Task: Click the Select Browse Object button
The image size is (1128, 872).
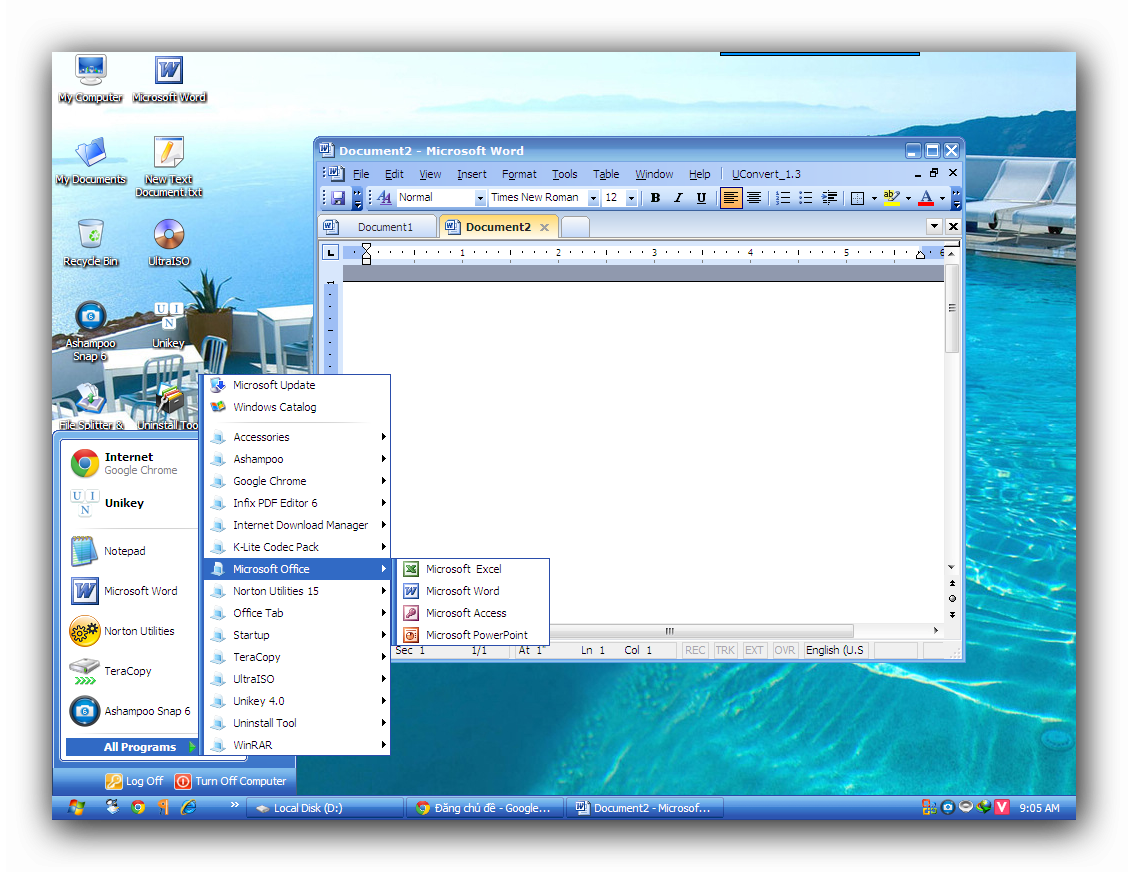Action: tap(952, 599)
